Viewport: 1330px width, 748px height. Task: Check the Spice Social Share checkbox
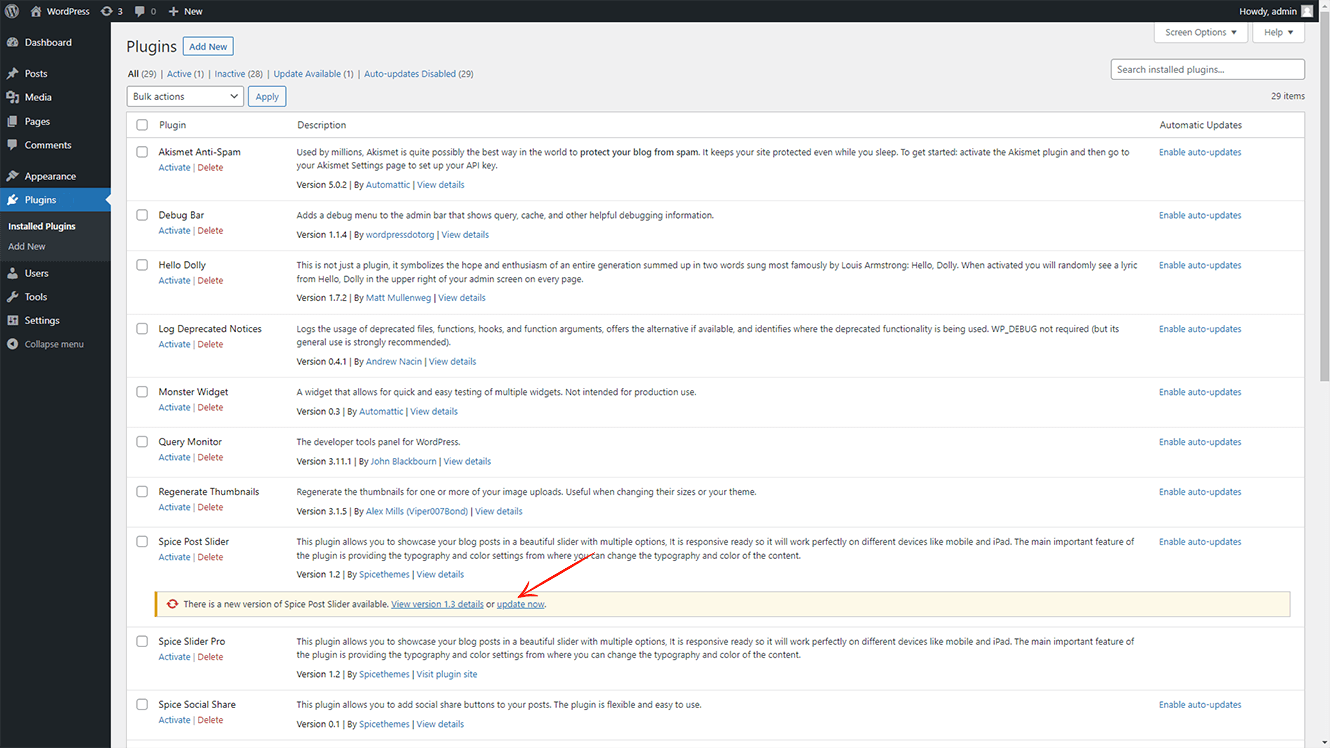tap(142, 705)
